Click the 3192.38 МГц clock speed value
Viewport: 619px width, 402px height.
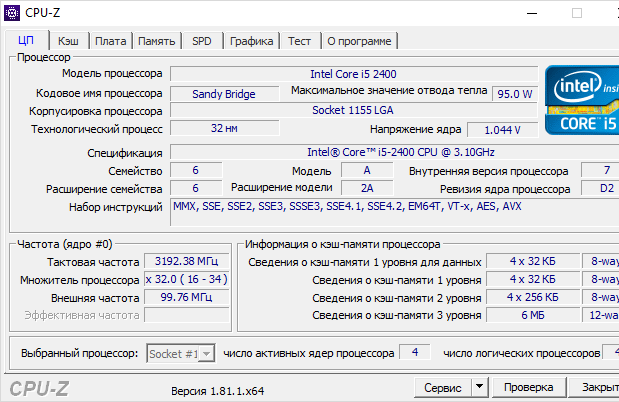[x=186, y=261]
